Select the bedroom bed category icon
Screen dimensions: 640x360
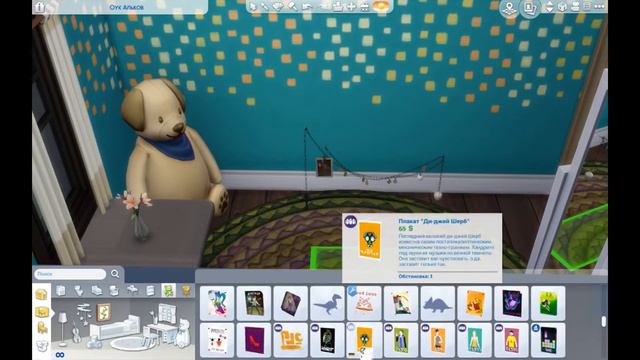pos(96,290)
